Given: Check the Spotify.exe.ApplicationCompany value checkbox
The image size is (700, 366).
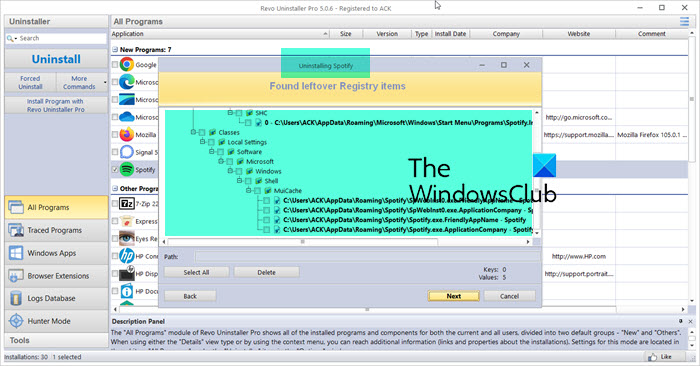Looking at the screenshot, I should pos(267,230).
